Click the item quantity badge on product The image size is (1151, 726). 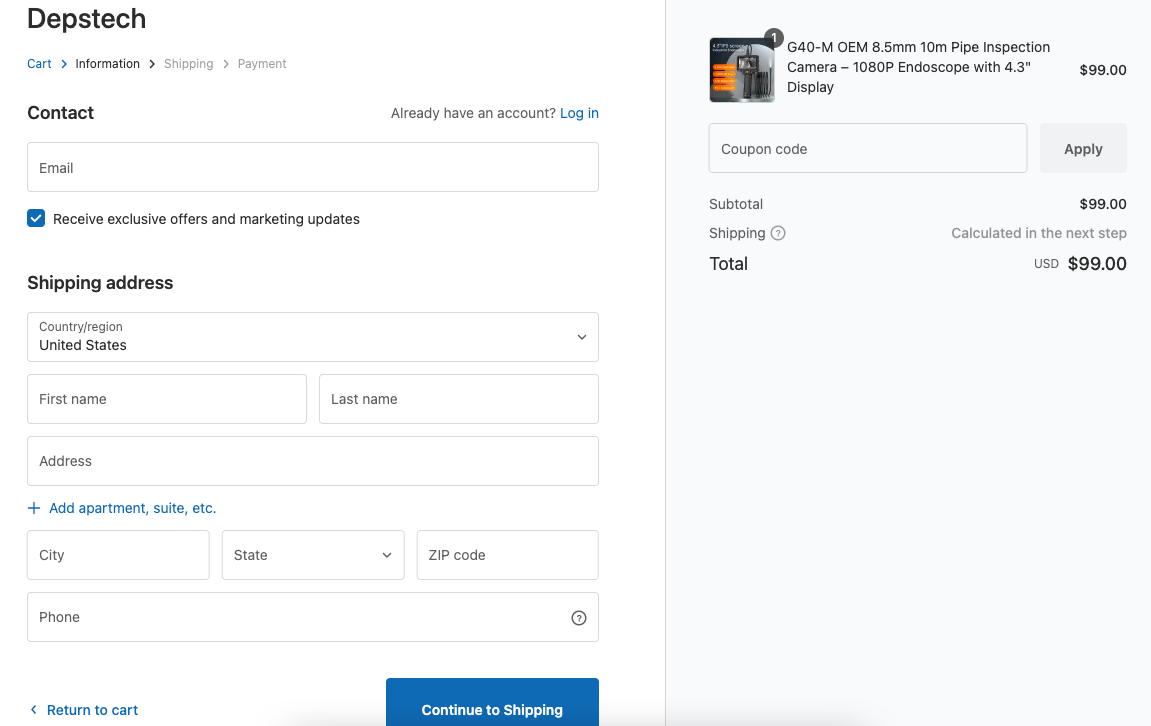[773, 38]
